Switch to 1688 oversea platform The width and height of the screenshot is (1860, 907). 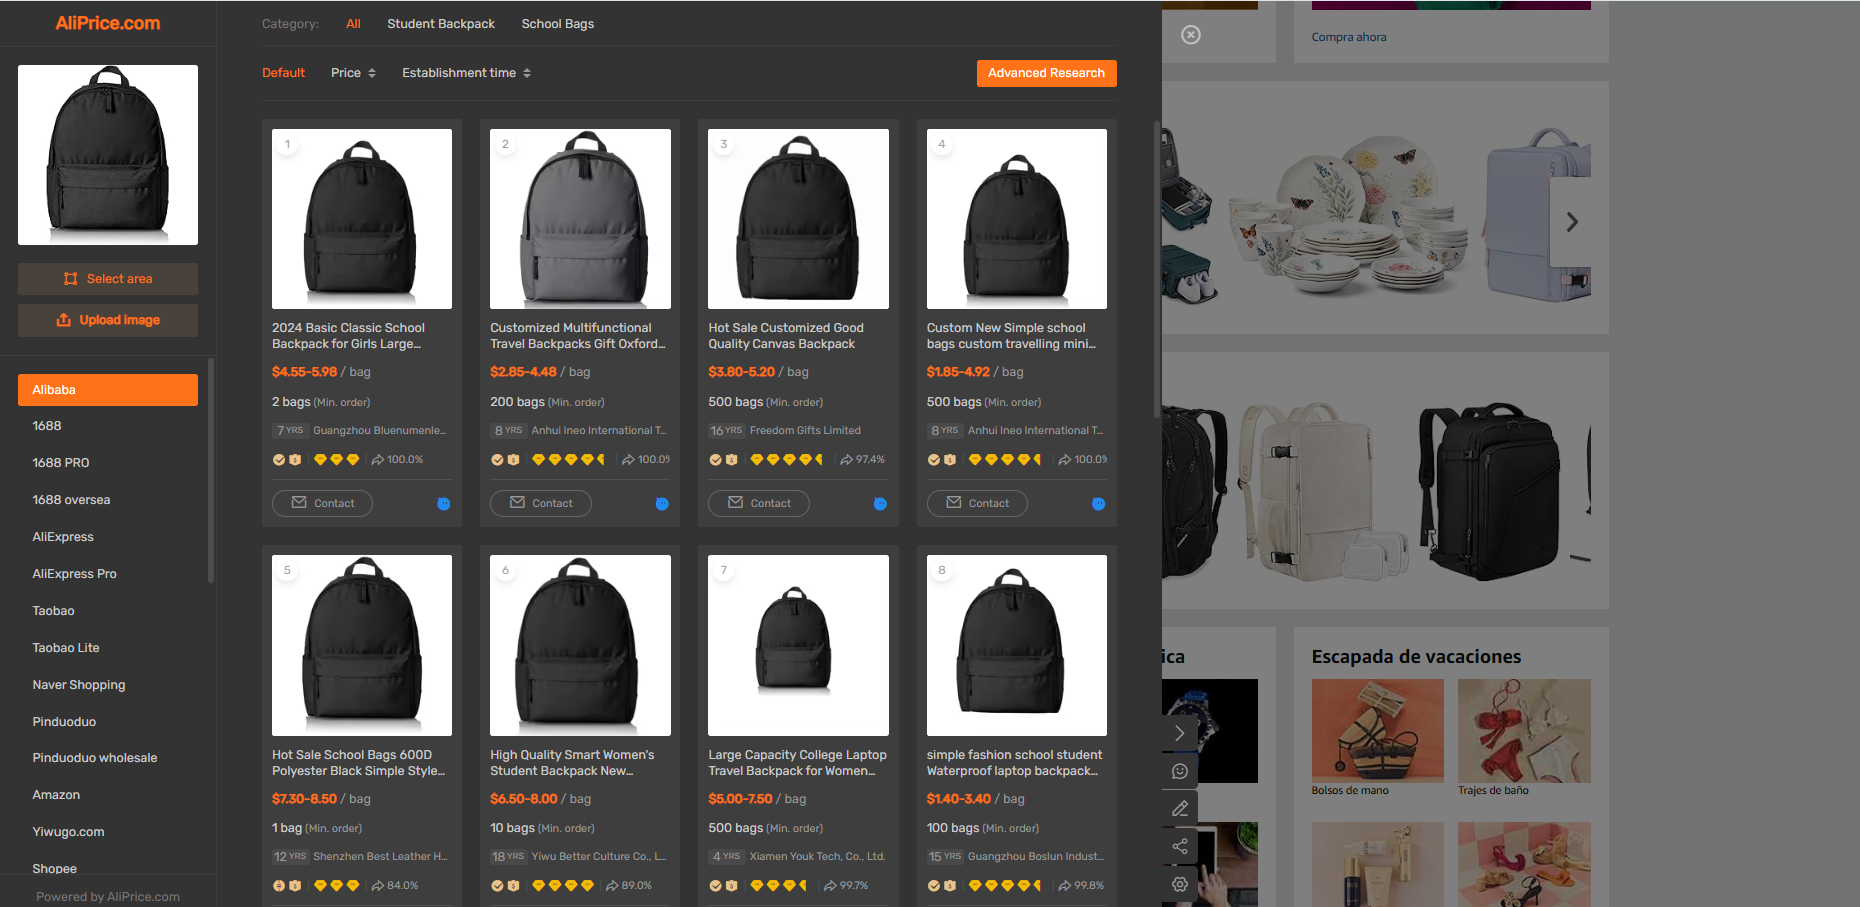click(71, 500)
